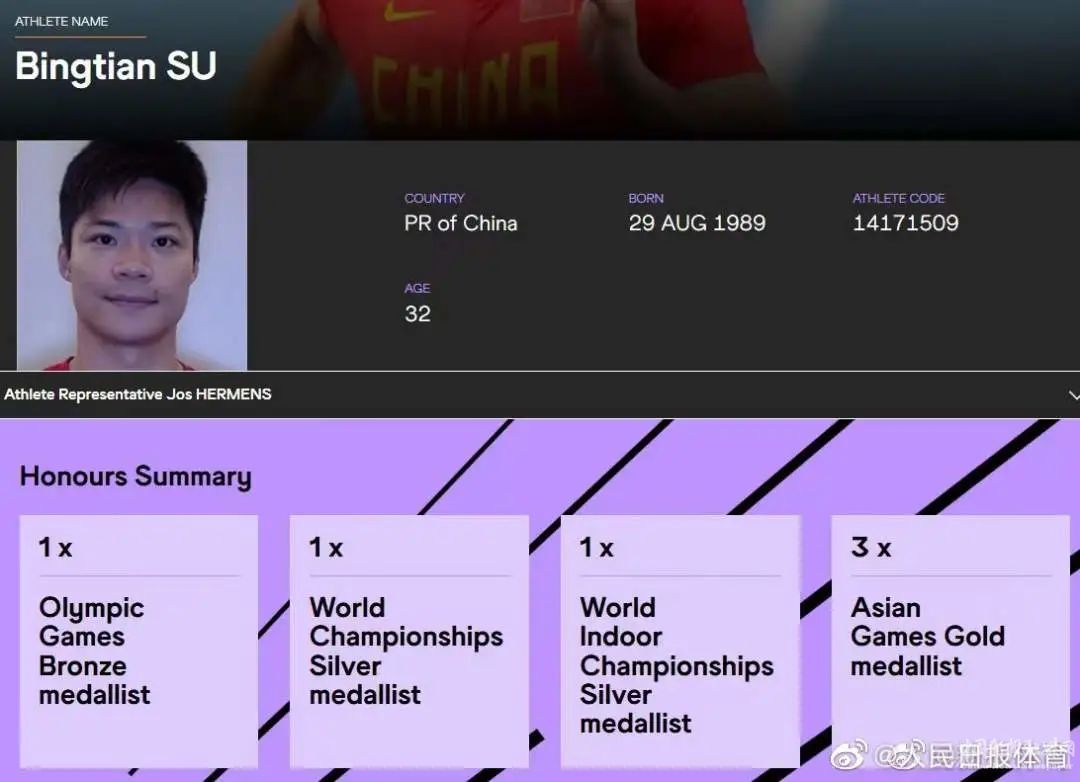Select the Olympic Games Bronze medallist card

[x=138, y=640]
